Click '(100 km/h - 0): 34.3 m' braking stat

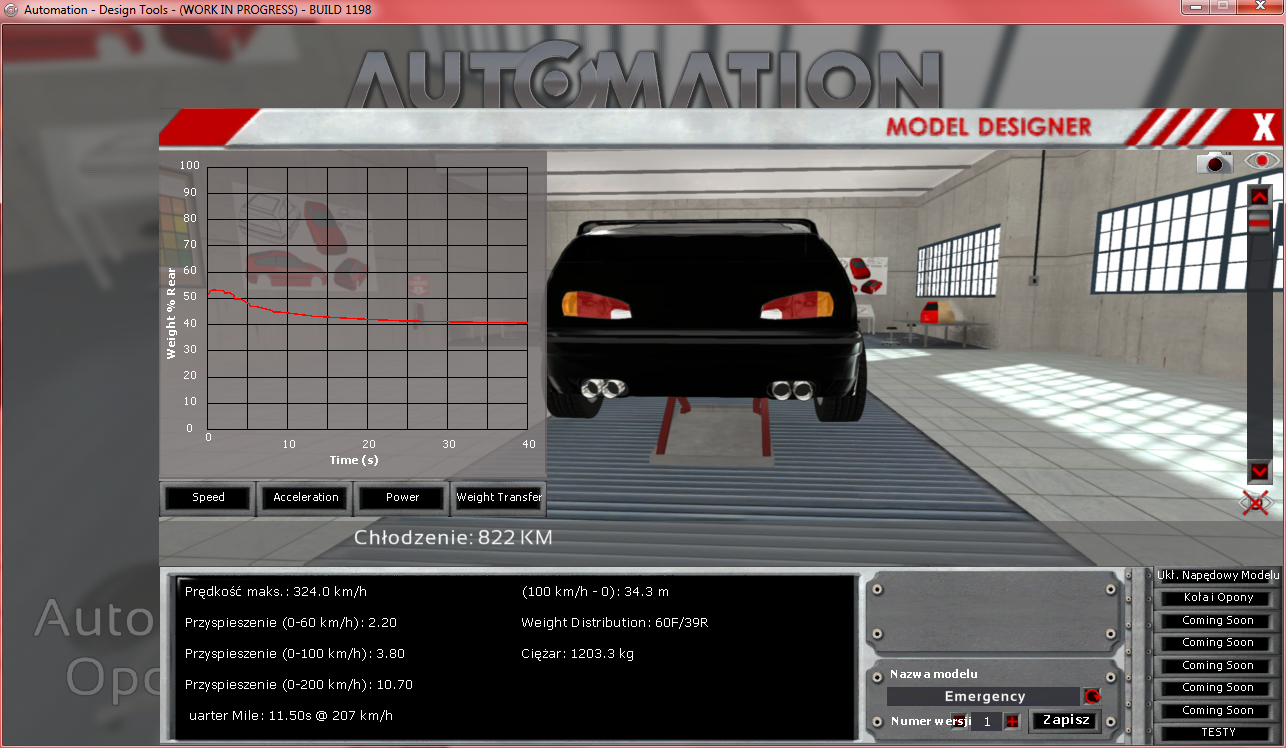tap(595, 591)
